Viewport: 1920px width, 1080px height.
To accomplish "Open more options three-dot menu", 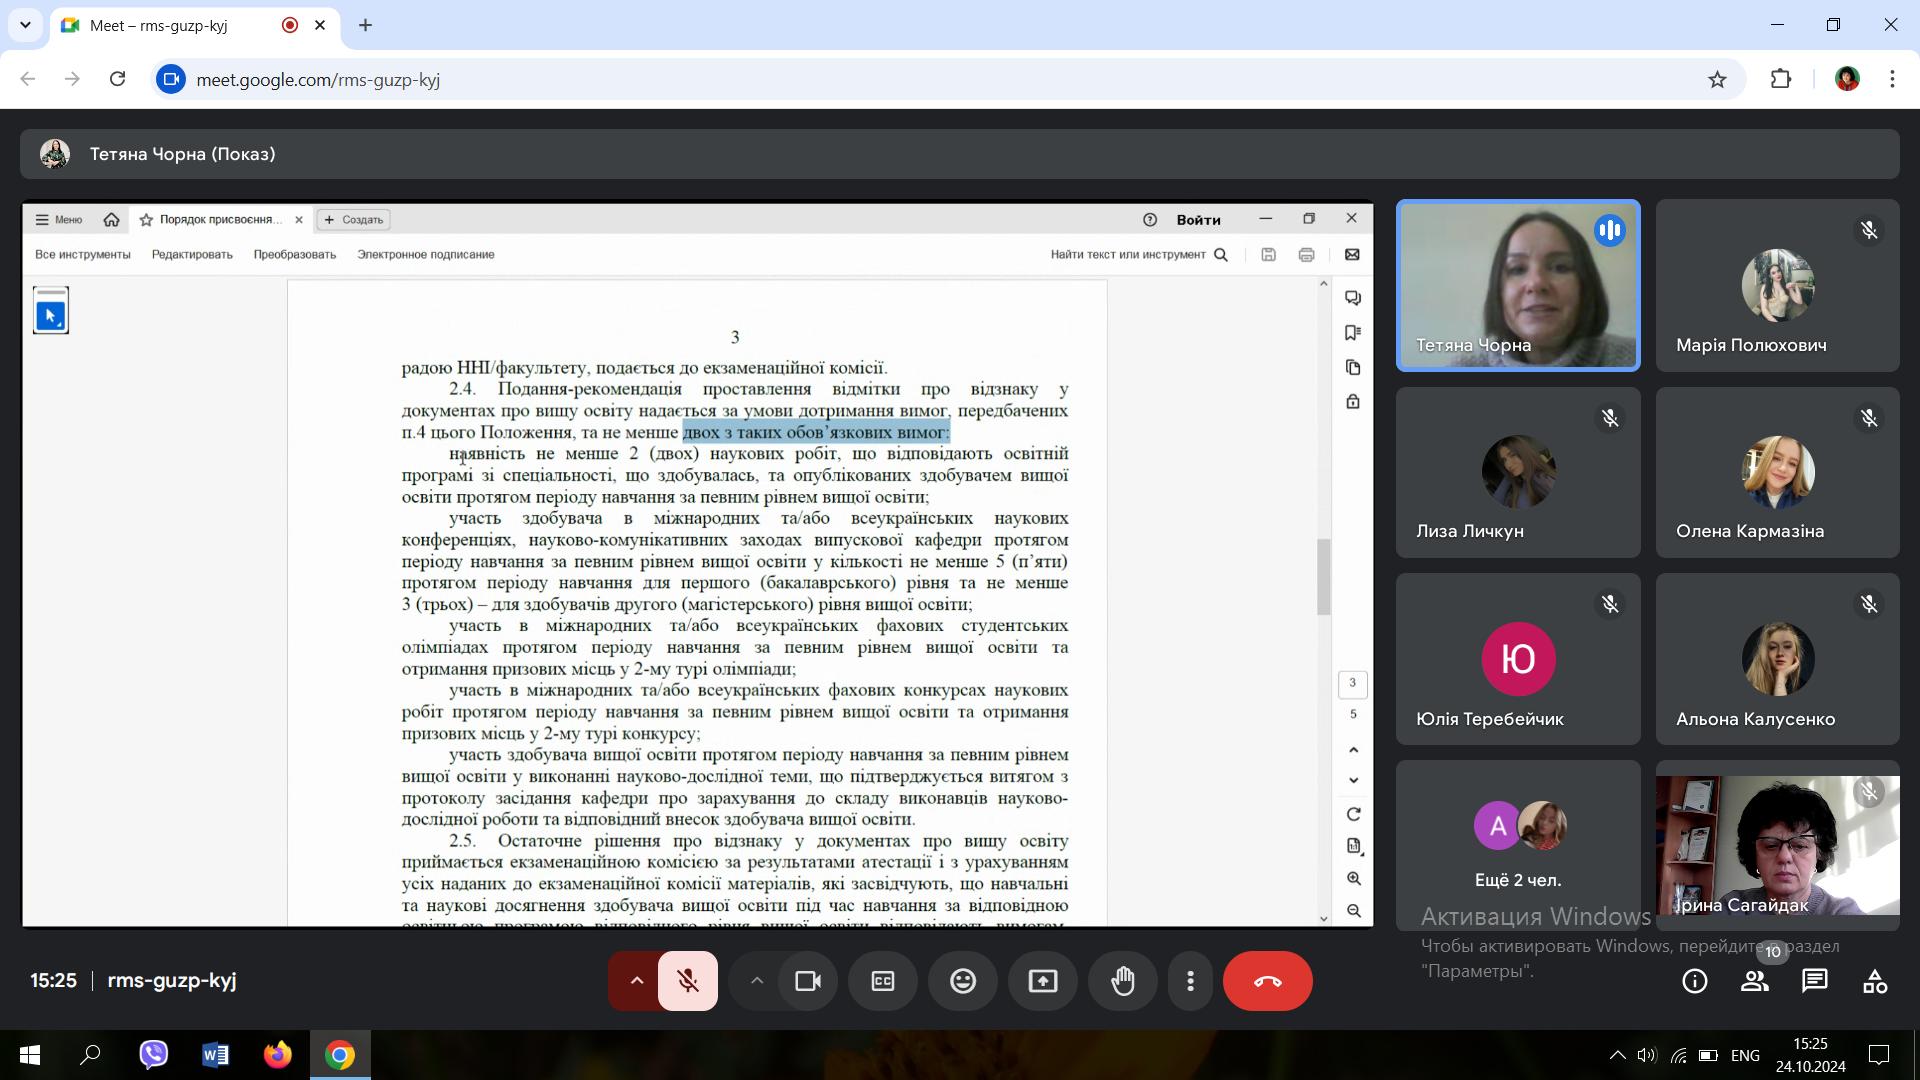I will point(1190,981).
